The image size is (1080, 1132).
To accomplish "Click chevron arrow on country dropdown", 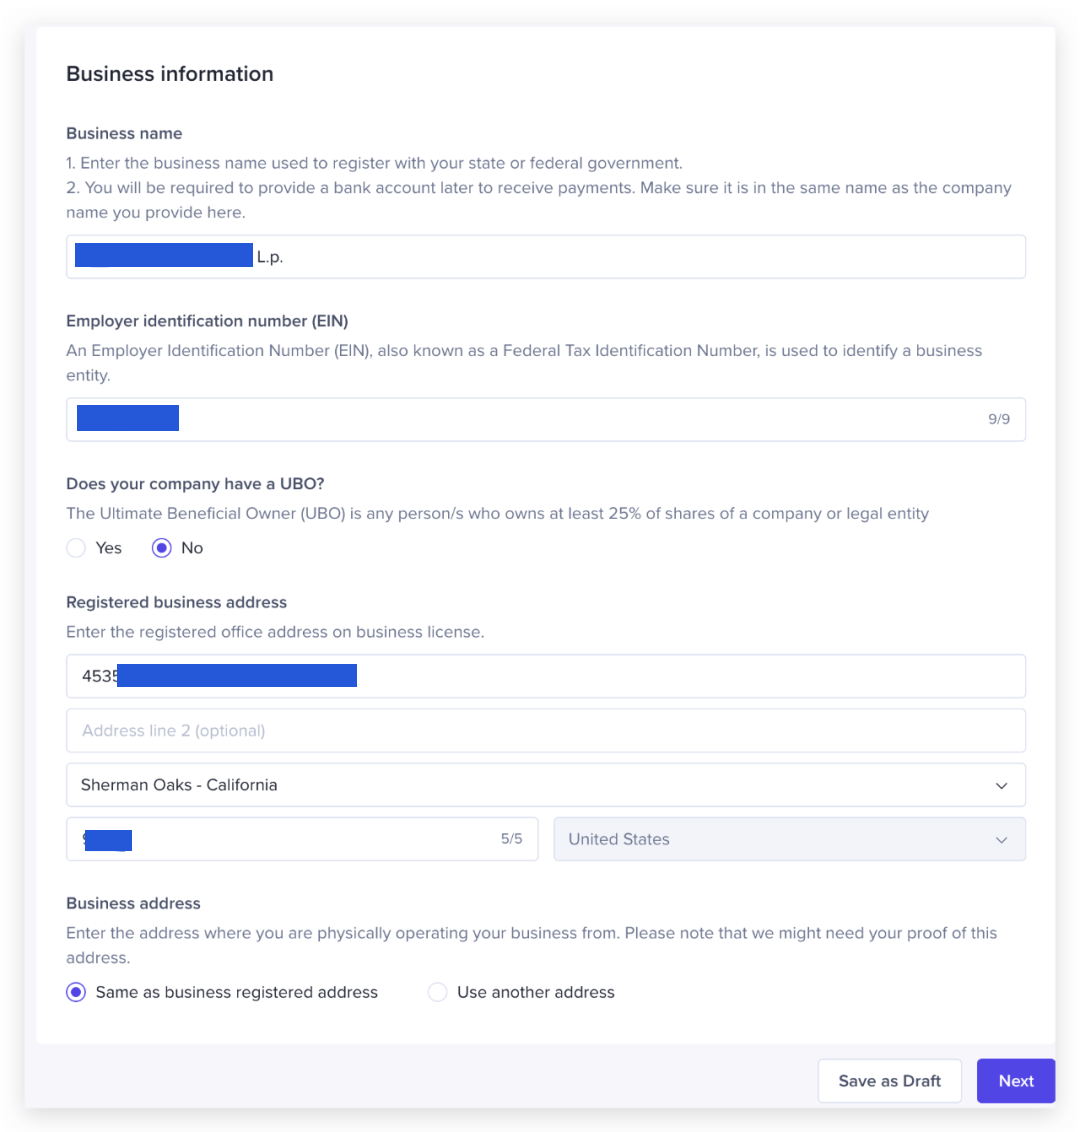I will [x=1001, y=840].
